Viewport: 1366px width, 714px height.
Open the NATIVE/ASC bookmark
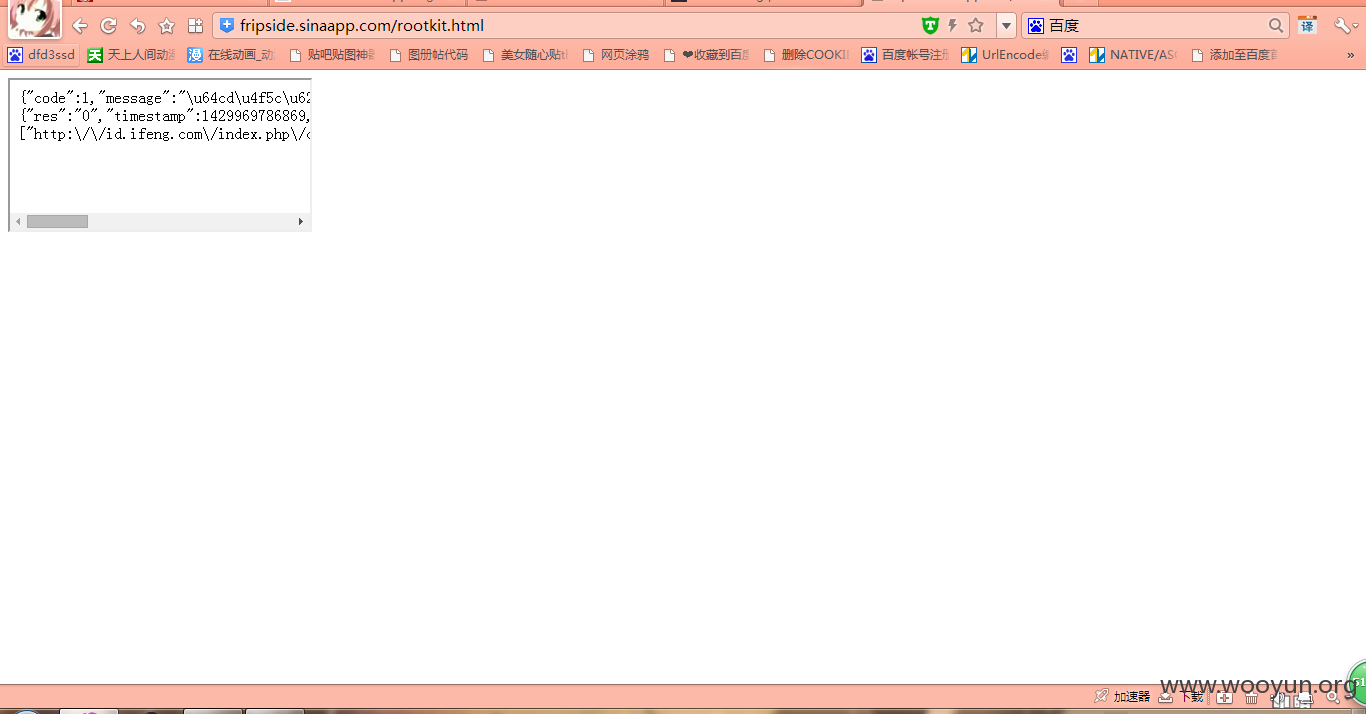(1133, 55)
